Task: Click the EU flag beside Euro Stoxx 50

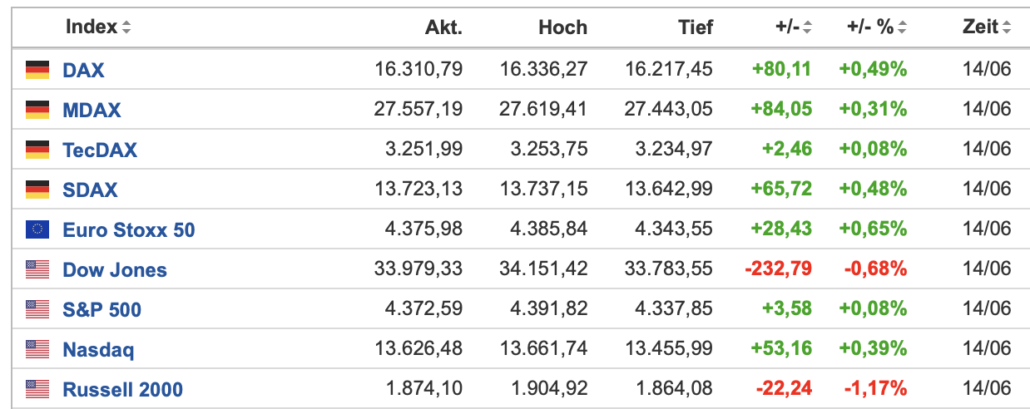Action: pyautogui.click(x=37, y=230)
